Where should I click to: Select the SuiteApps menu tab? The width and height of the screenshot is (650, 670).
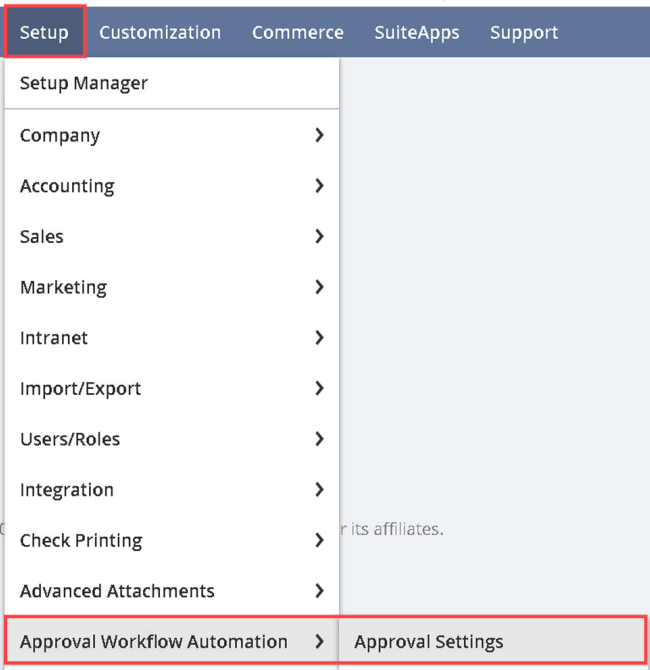pos(417,32)
